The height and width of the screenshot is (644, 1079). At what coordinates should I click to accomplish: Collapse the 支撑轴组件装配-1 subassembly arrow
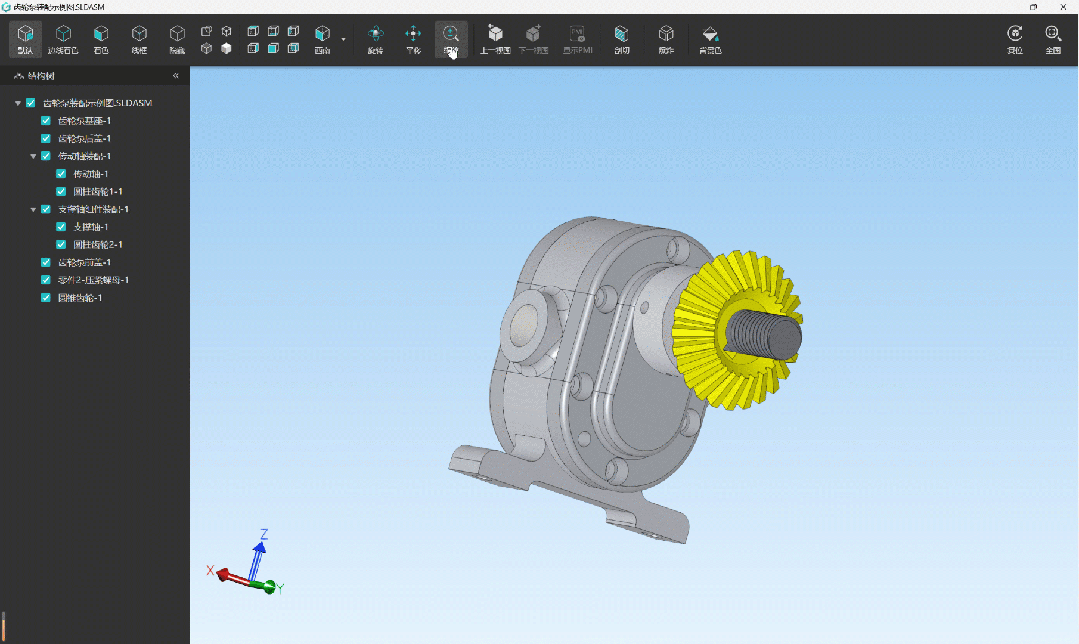click(33, 210)
